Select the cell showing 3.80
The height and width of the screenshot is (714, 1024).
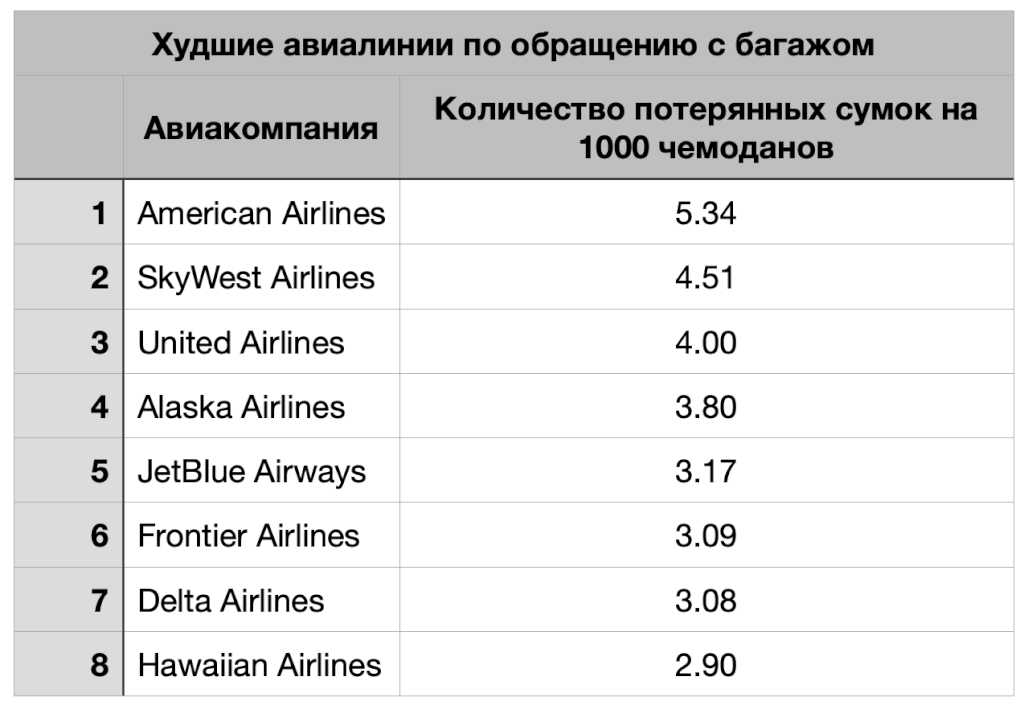(705, 407)
